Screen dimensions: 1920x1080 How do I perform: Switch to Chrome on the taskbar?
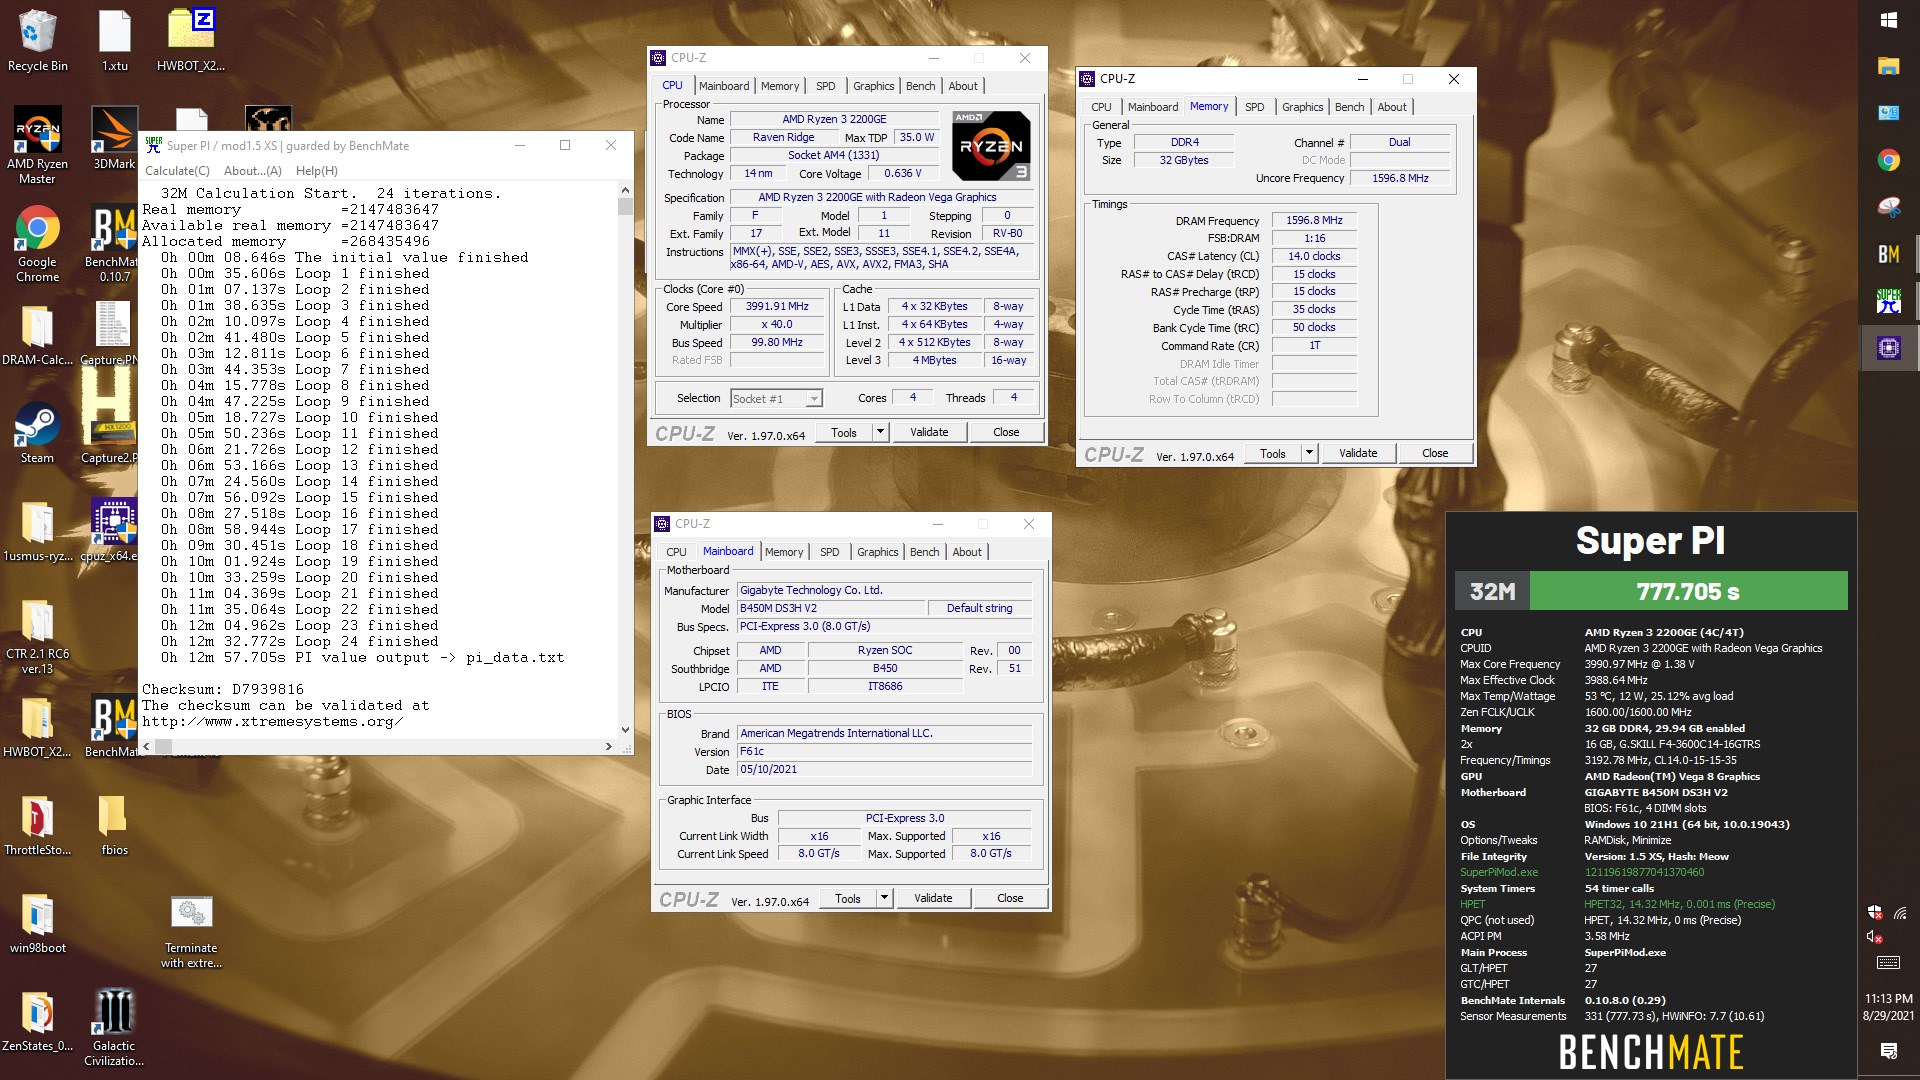pyautogui.click(x=1888, y=160)
